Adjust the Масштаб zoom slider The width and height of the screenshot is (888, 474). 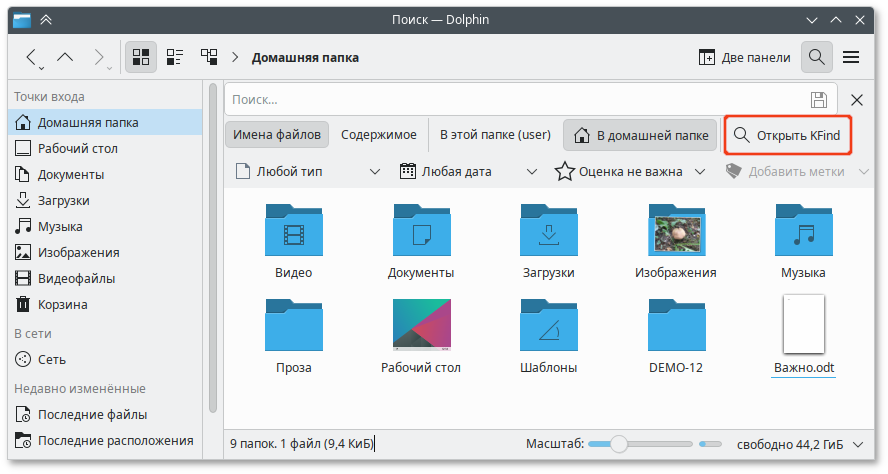click(619, 443)
